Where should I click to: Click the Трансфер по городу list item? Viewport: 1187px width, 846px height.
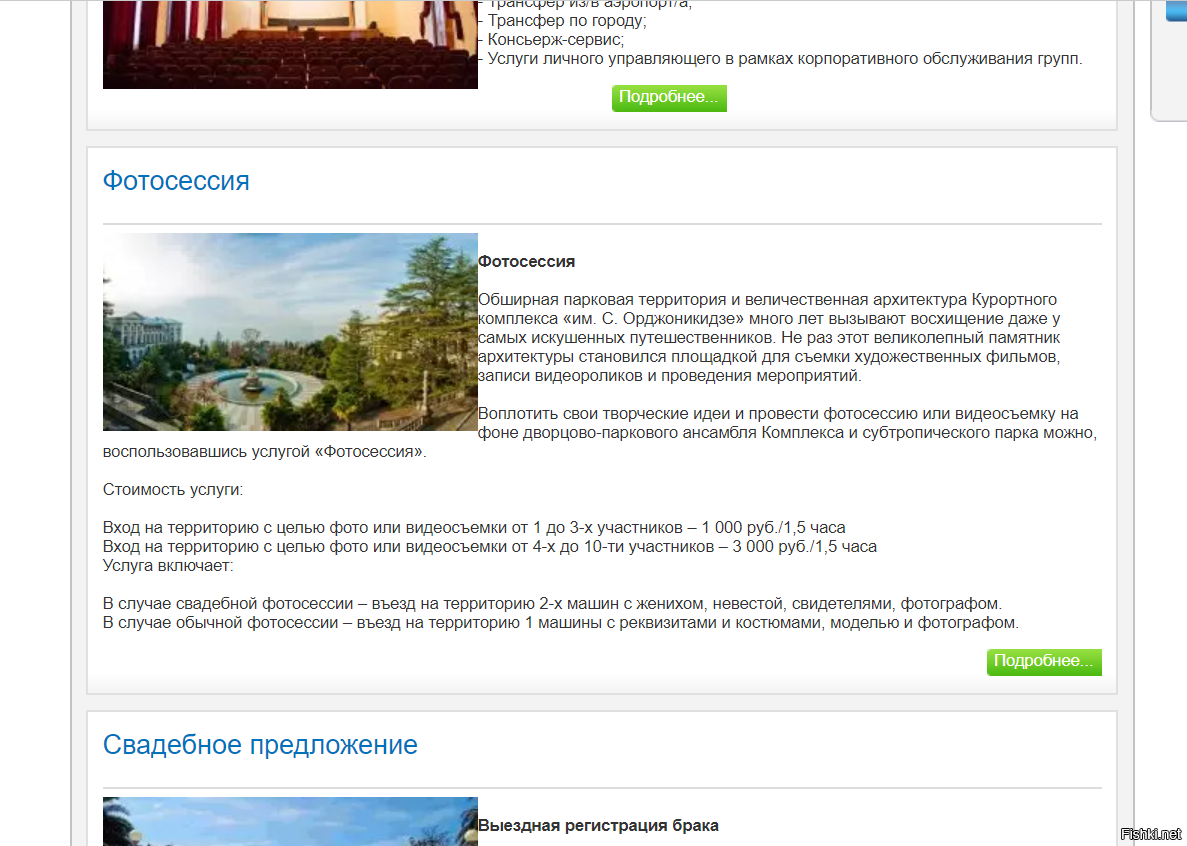point(566,21)
